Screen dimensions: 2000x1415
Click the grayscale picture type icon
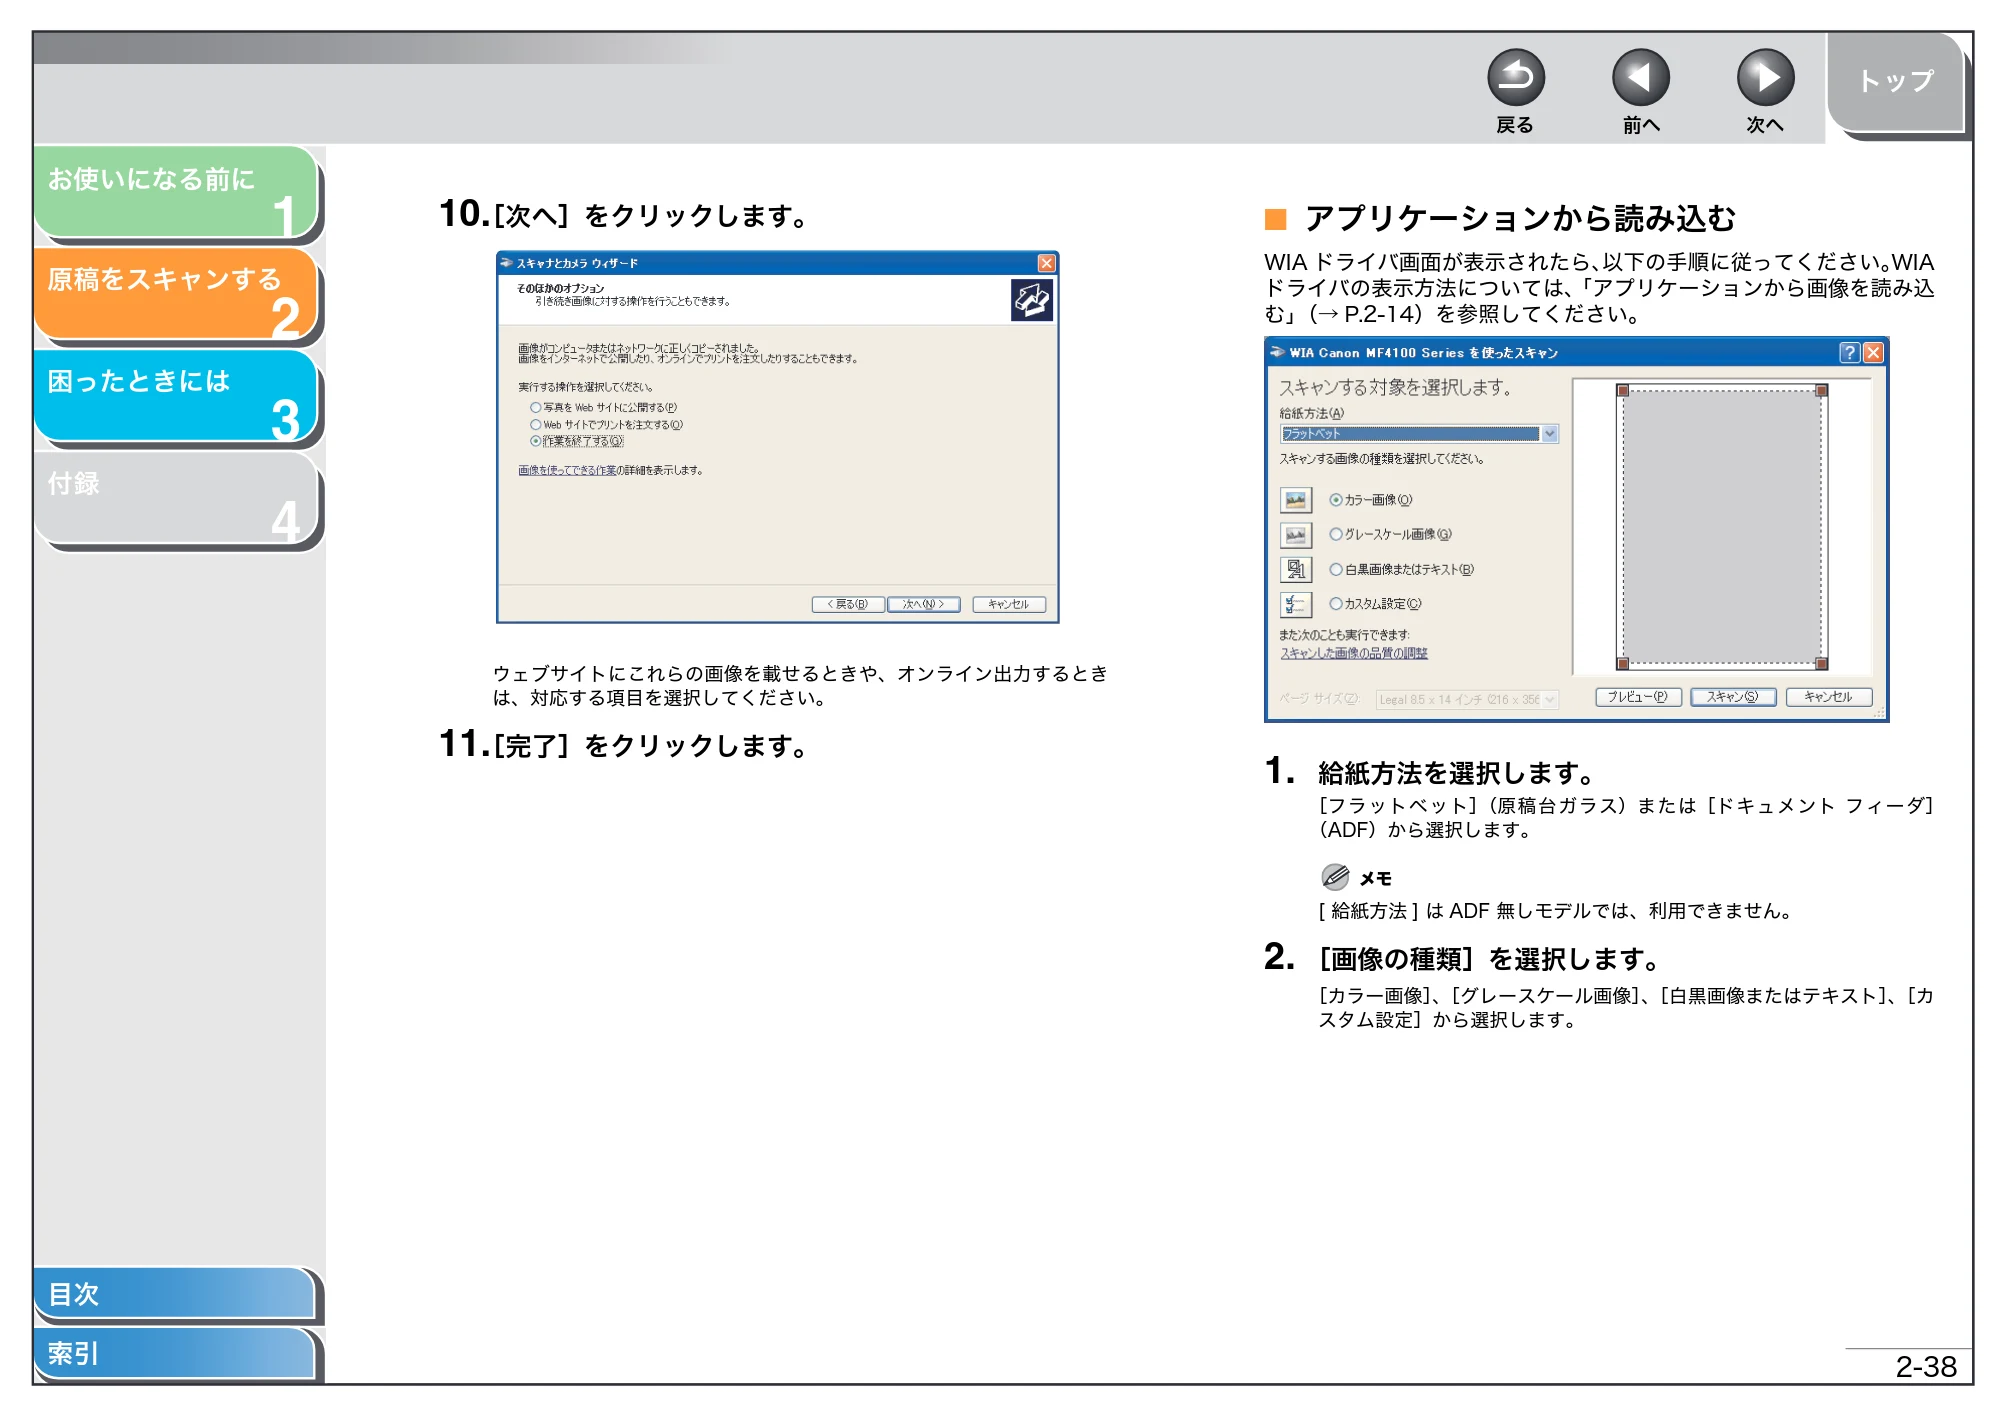coord(1296,535)
